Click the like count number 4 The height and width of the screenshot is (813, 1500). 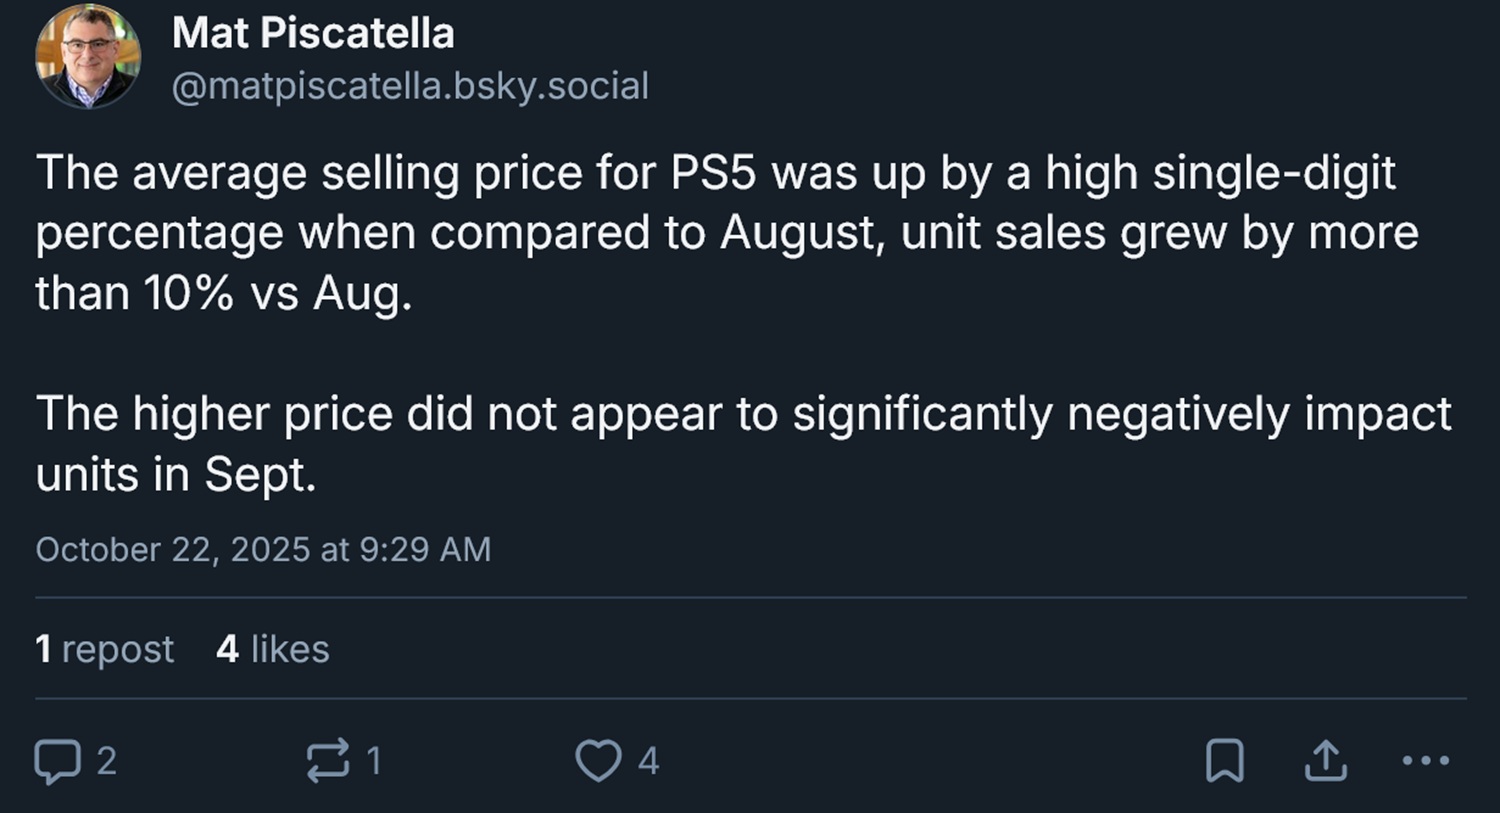click(648, 761)
